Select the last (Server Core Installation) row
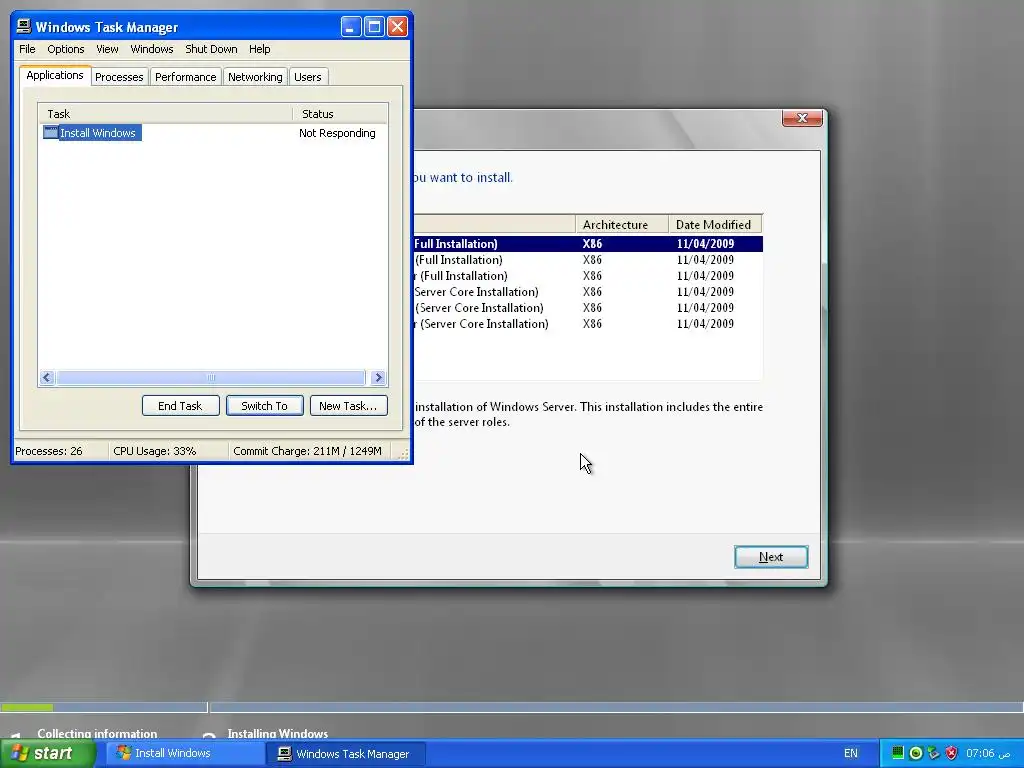1024x768 pixels. pos(588,324)
